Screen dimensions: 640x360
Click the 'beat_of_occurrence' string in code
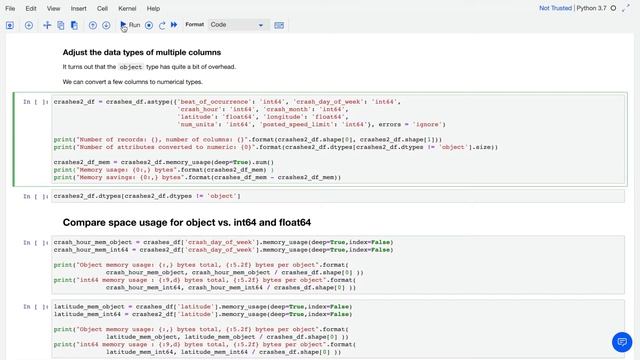click(215, 102)
